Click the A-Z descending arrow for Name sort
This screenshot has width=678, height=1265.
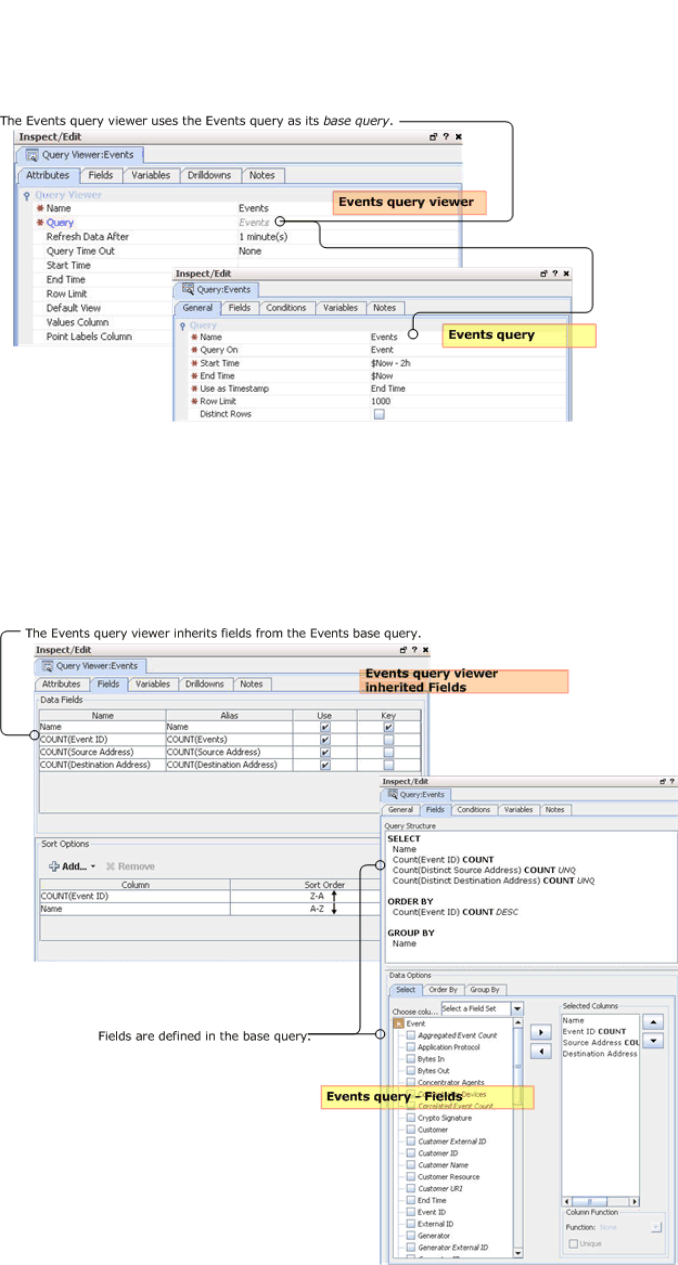pos(335,910)
